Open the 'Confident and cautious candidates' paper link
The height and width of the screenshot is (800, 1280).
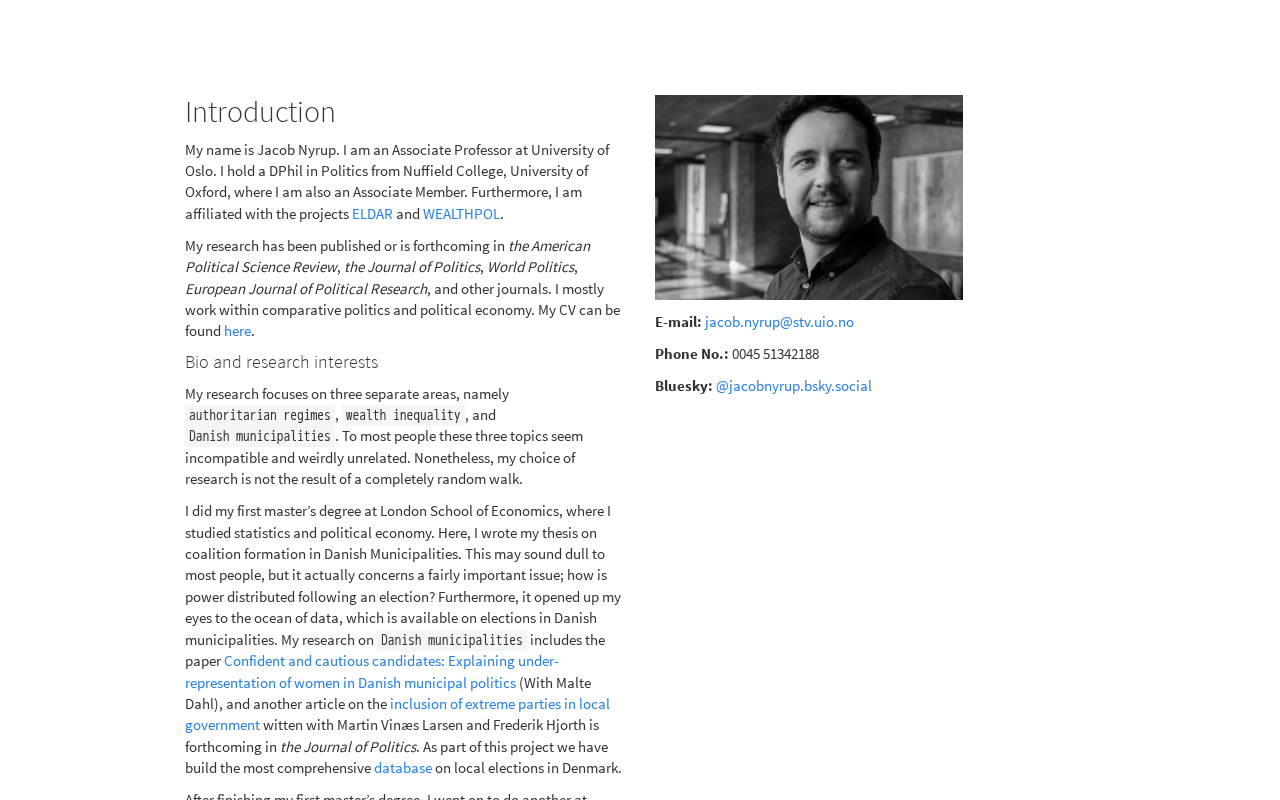tap(391, 662)
